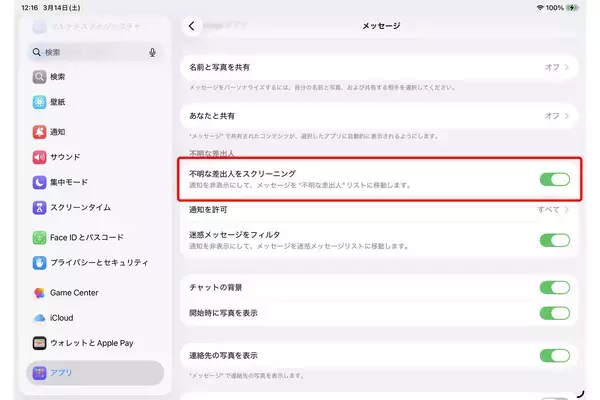Open iCloud cloud icon
The width and height of the screenshot is (600, 400).
39,318
